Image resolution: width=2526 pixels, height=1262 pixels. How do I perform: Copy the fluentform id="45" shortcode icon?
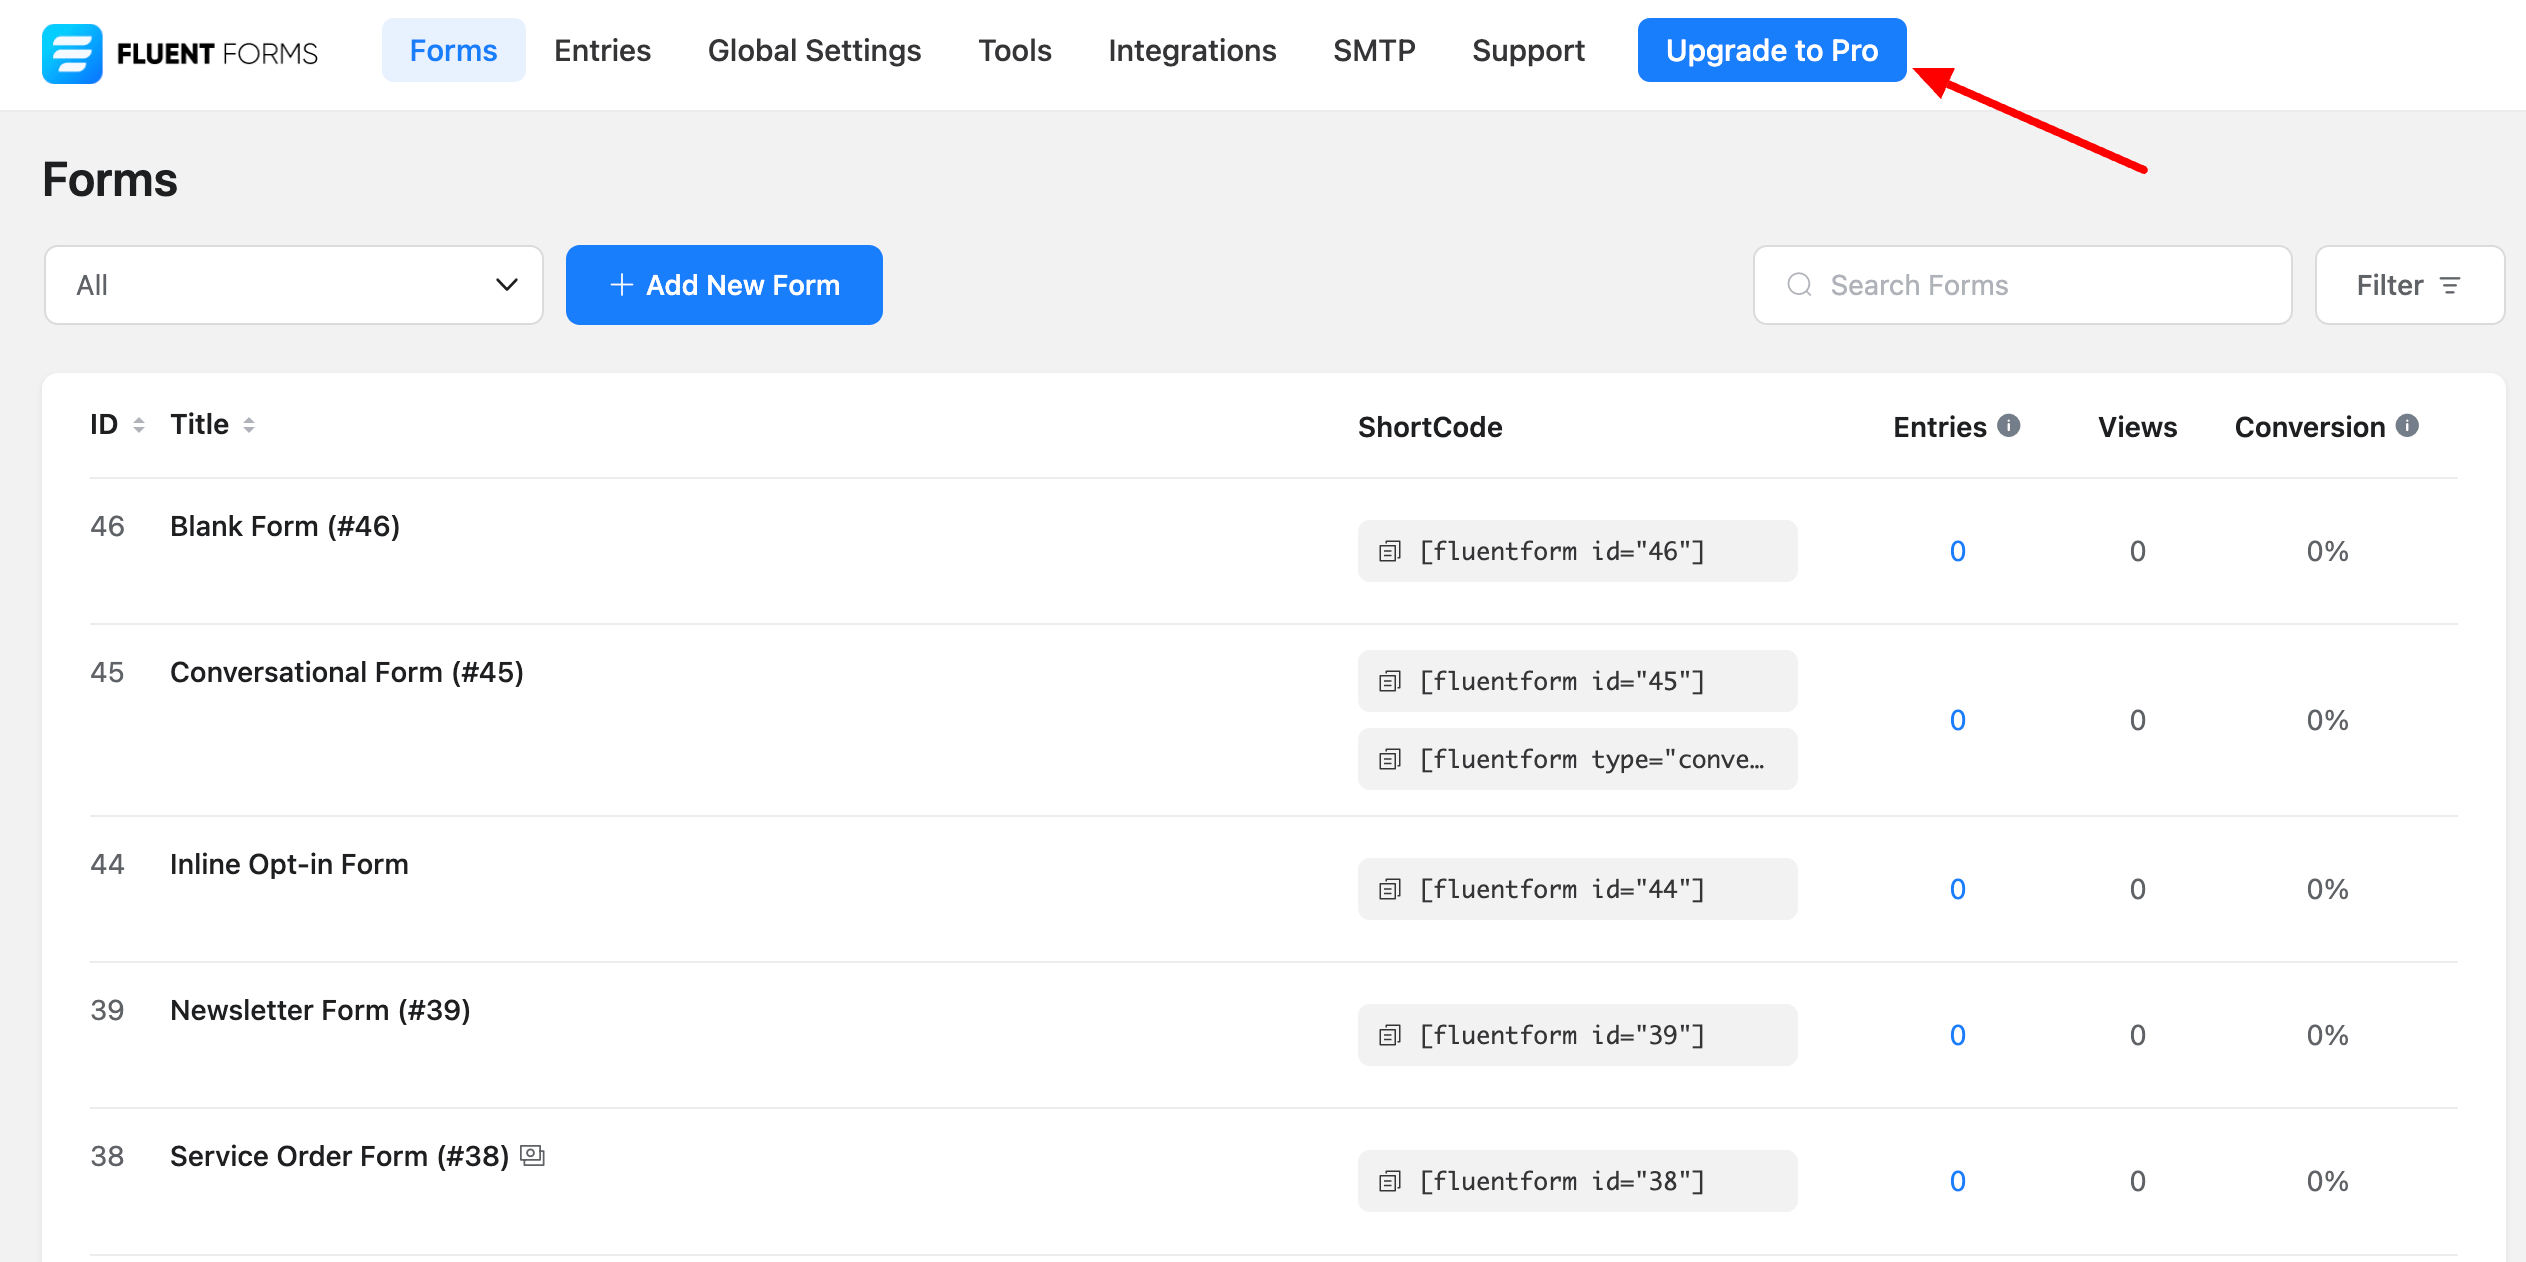tap(1390, 681)
